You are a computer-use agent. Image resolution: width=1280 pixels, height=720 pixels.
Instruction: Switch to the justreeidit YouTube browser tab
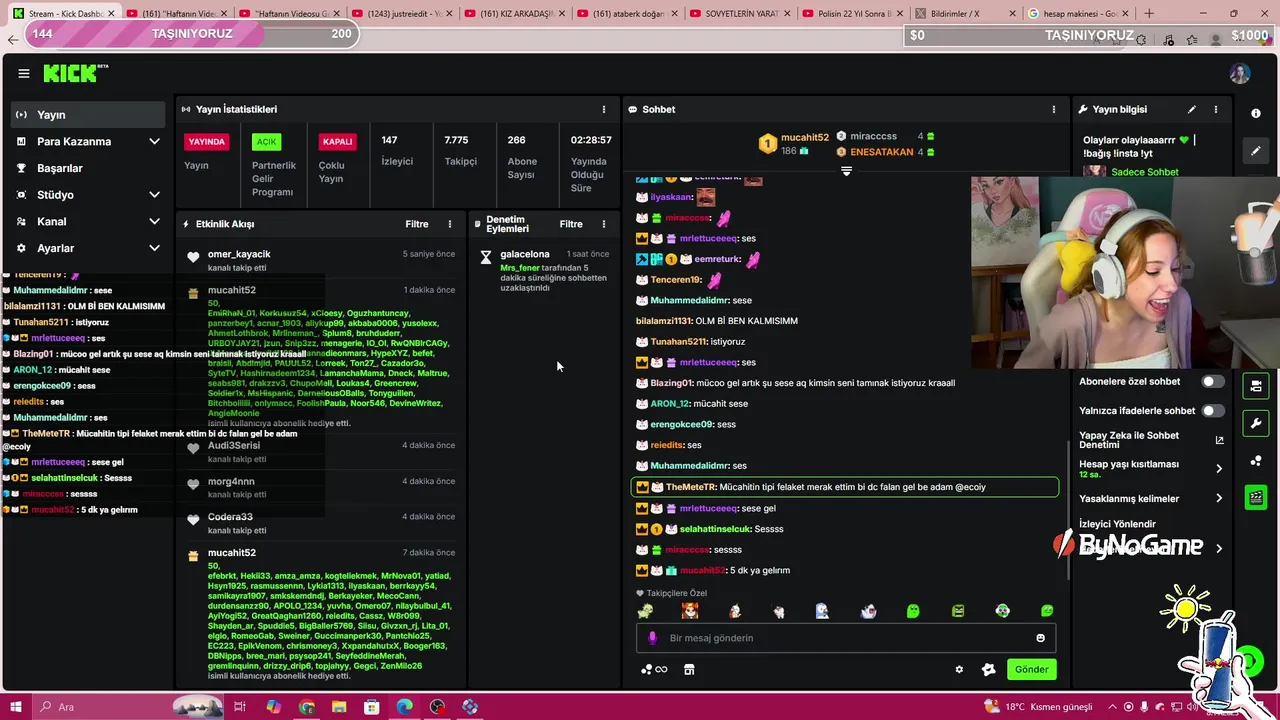pyautogui.click(x=405, y=13)
